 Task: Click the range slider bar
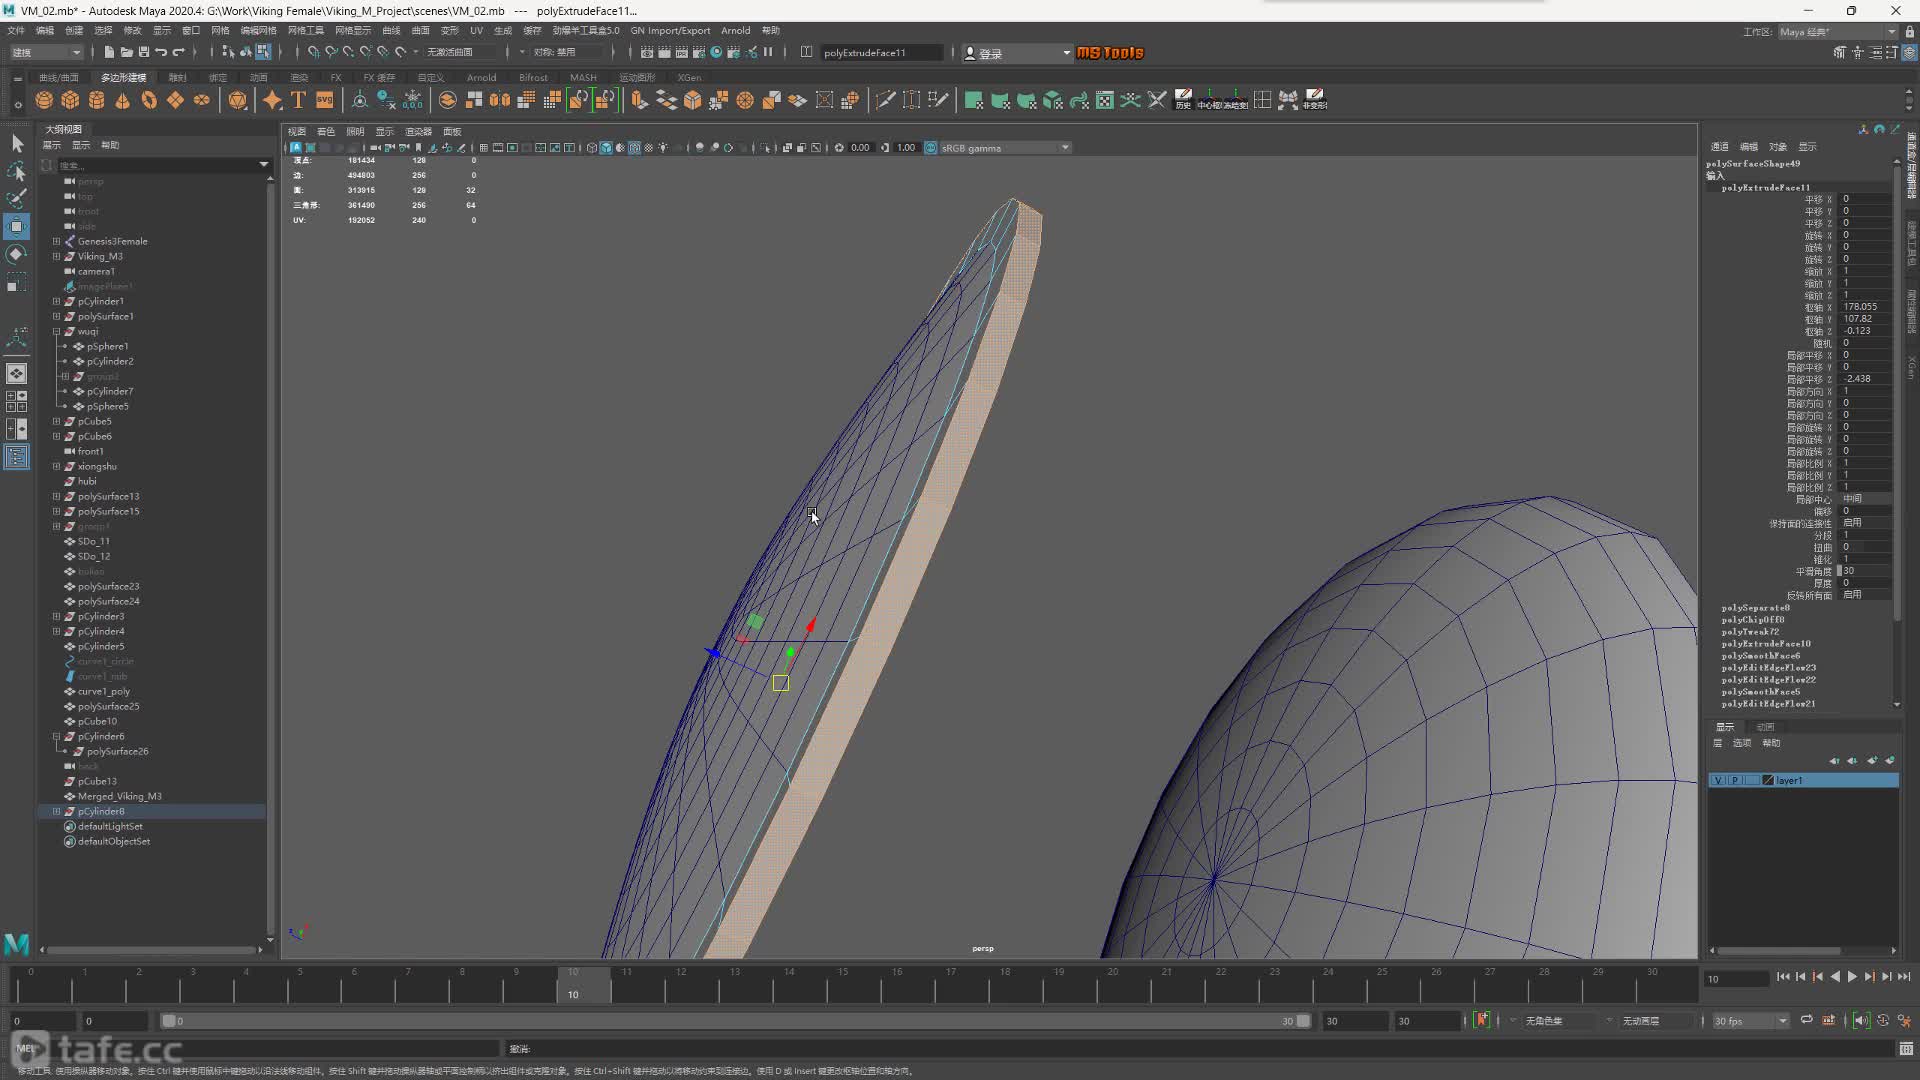[x=735, y=1021]
